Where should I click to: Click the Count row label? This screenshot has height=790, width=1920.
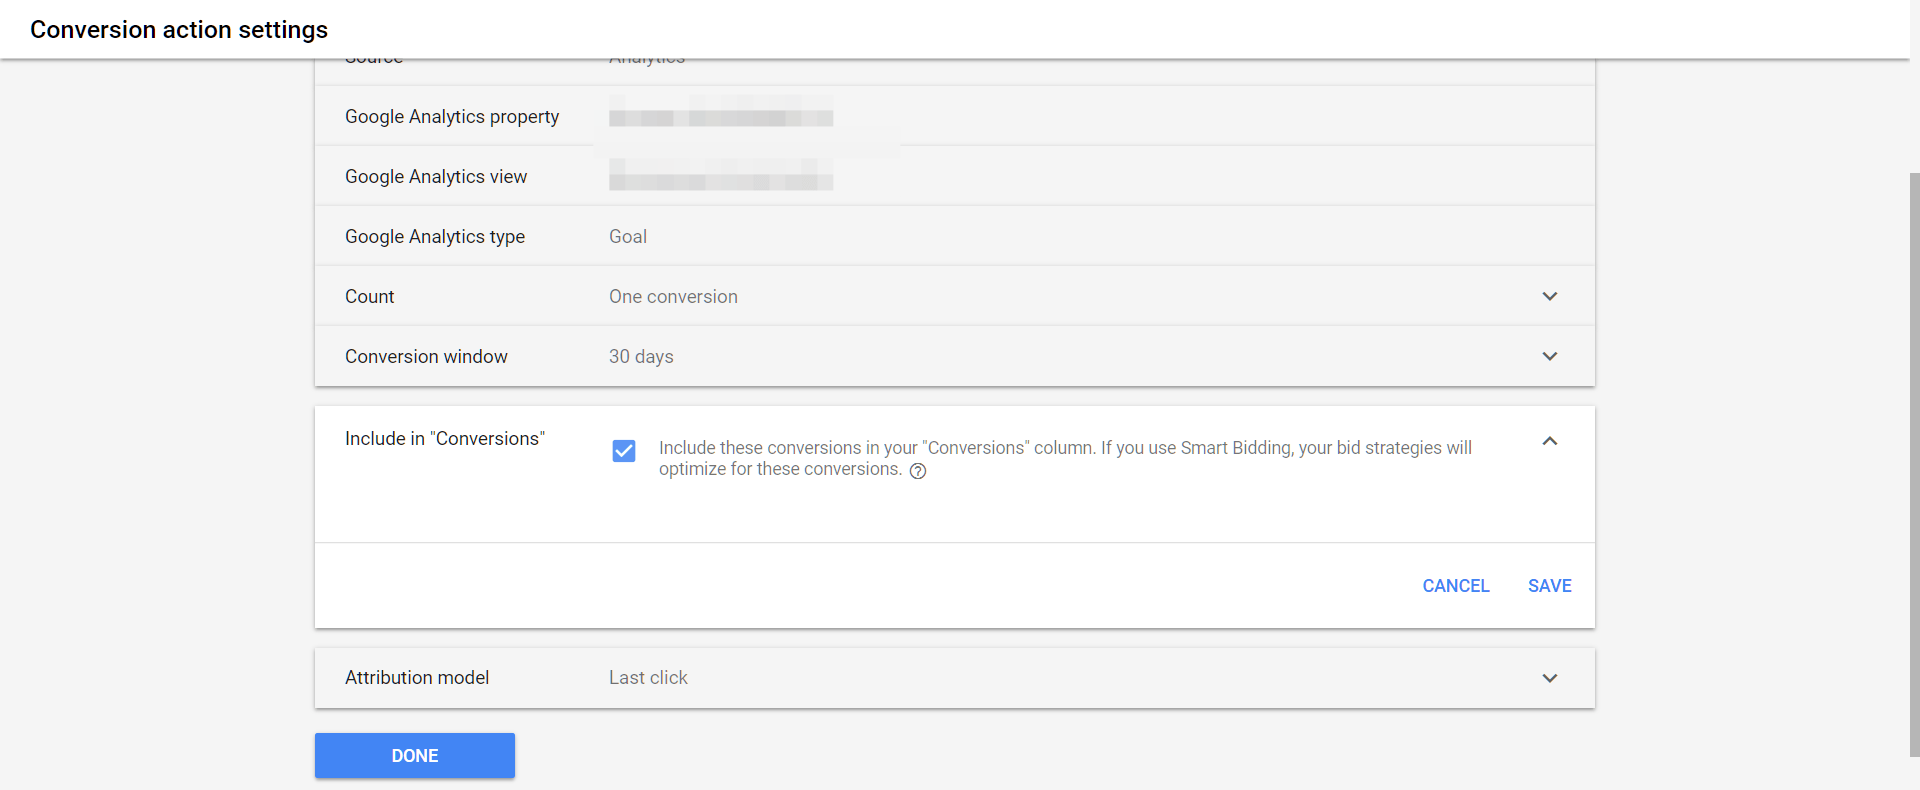[369, 297]
